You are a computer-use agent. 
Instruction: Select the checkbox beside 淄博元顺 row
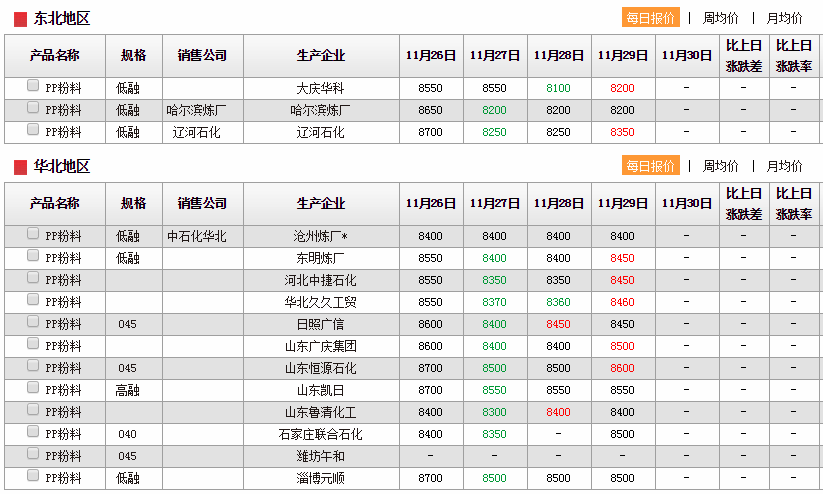click(x=33, y=477)
